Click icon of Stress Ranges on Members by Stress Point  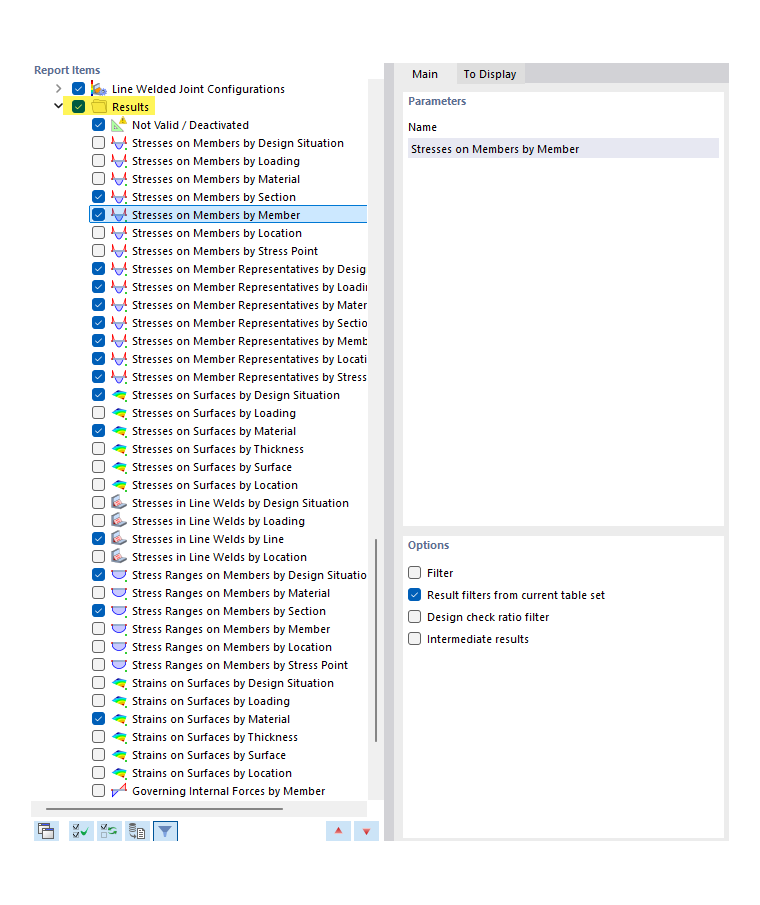tap(119, 665)
